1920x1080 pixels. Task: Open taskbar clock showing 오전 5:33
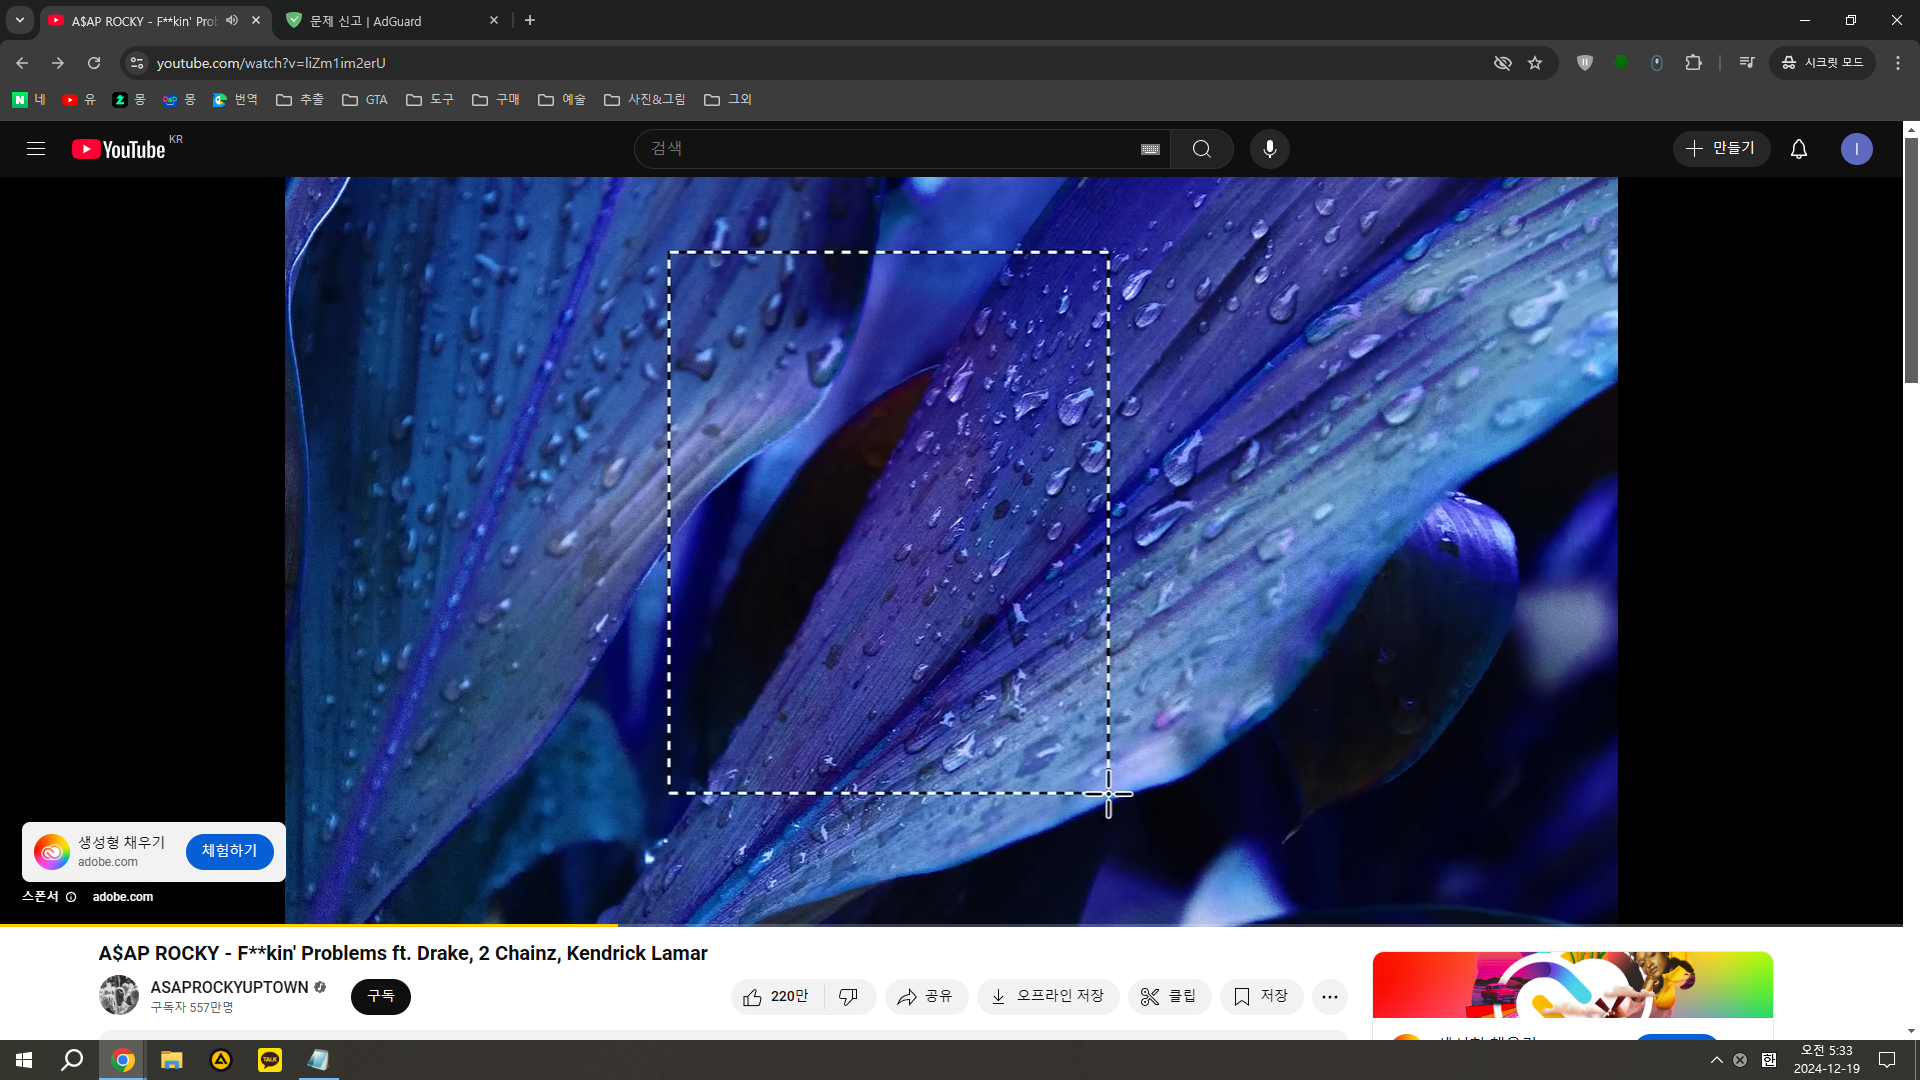pyautogui.click(x=1827, y=1060)
